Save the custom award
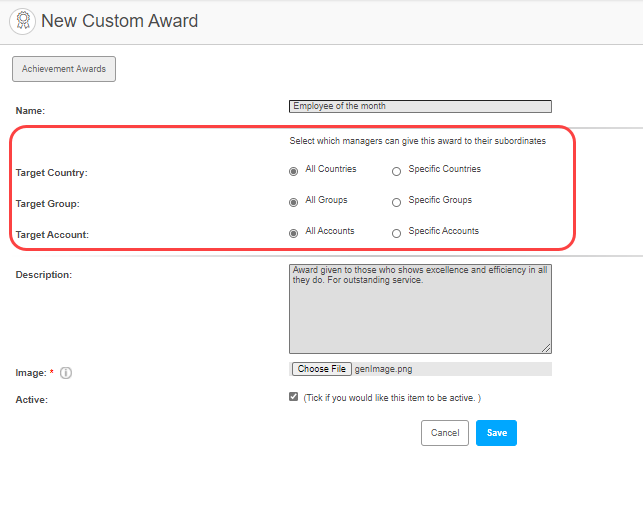This screenshot has width=643, height=506. click(x=496, y=433)
